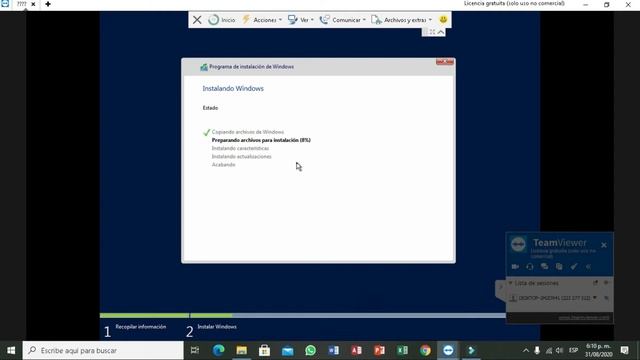Click the Inicio button in TeamViewer toolbar
The image size is (640, 360).
(222, 20)
